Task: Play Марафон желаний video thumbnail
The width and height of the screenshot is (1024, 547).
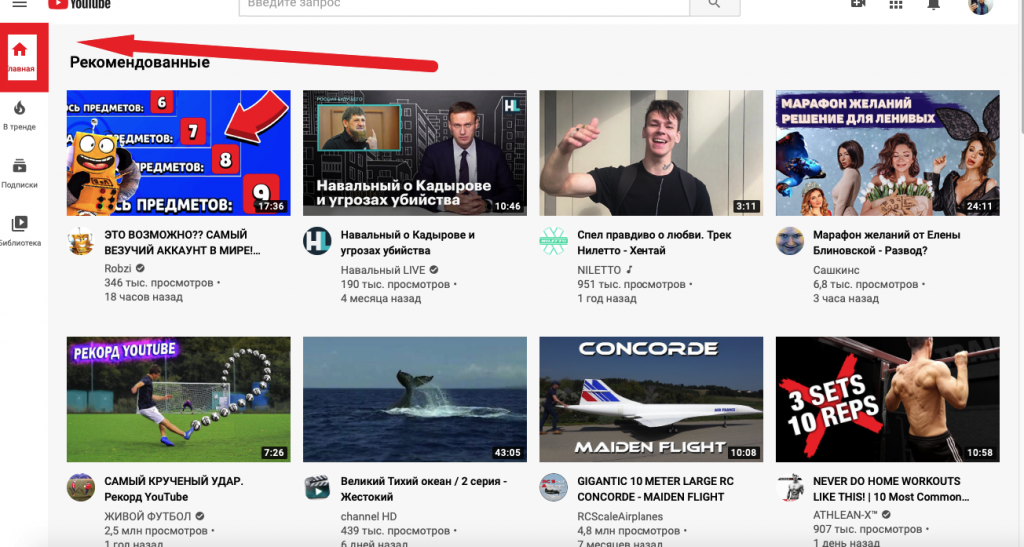Action: pos(888,153)
